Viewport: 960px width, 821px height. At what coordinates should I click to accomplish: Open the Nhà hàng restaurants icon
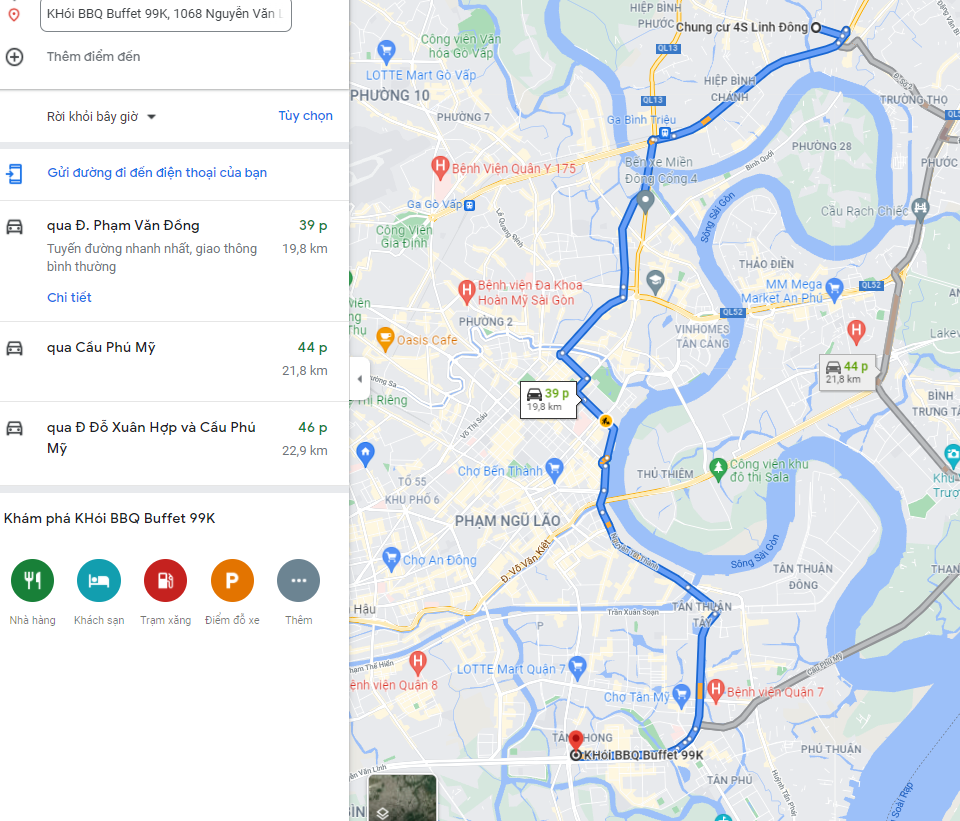pos(32,580)
